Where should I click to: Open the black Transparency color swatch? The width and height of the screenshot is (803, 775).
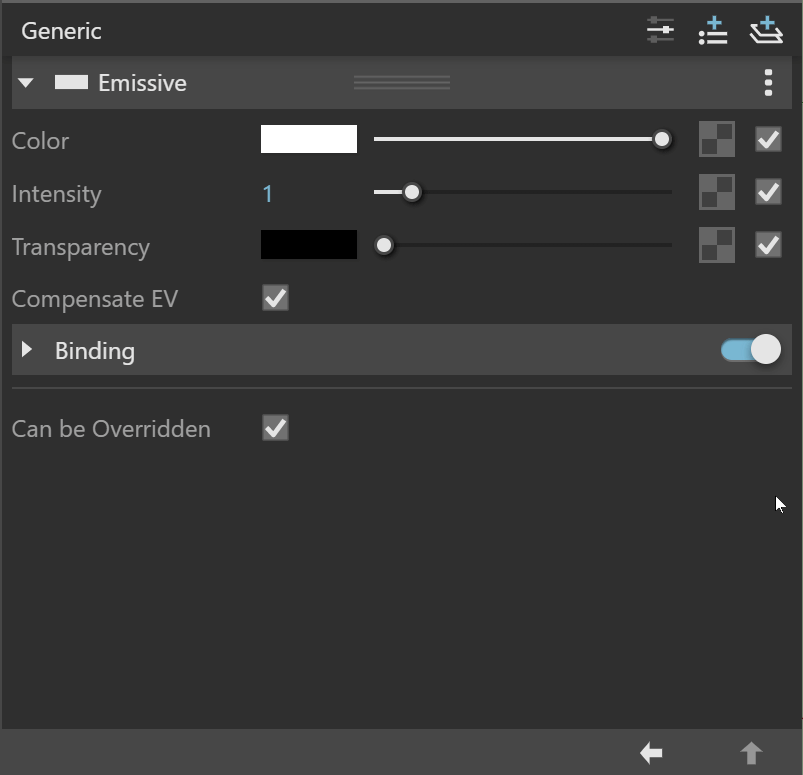pyautogui.click(x=309, y=244)
